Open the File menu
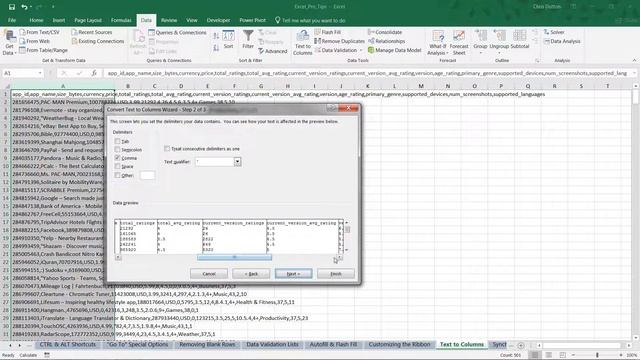This screenshot has width=640, height=360. tap(12, 20)
